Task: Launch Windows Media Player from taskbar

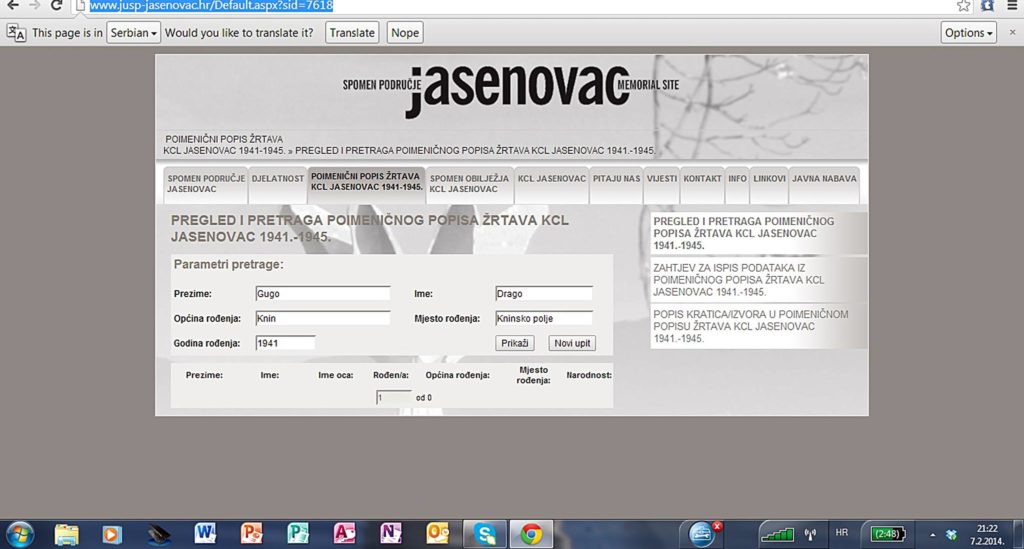Action: [x=112, y=534]
